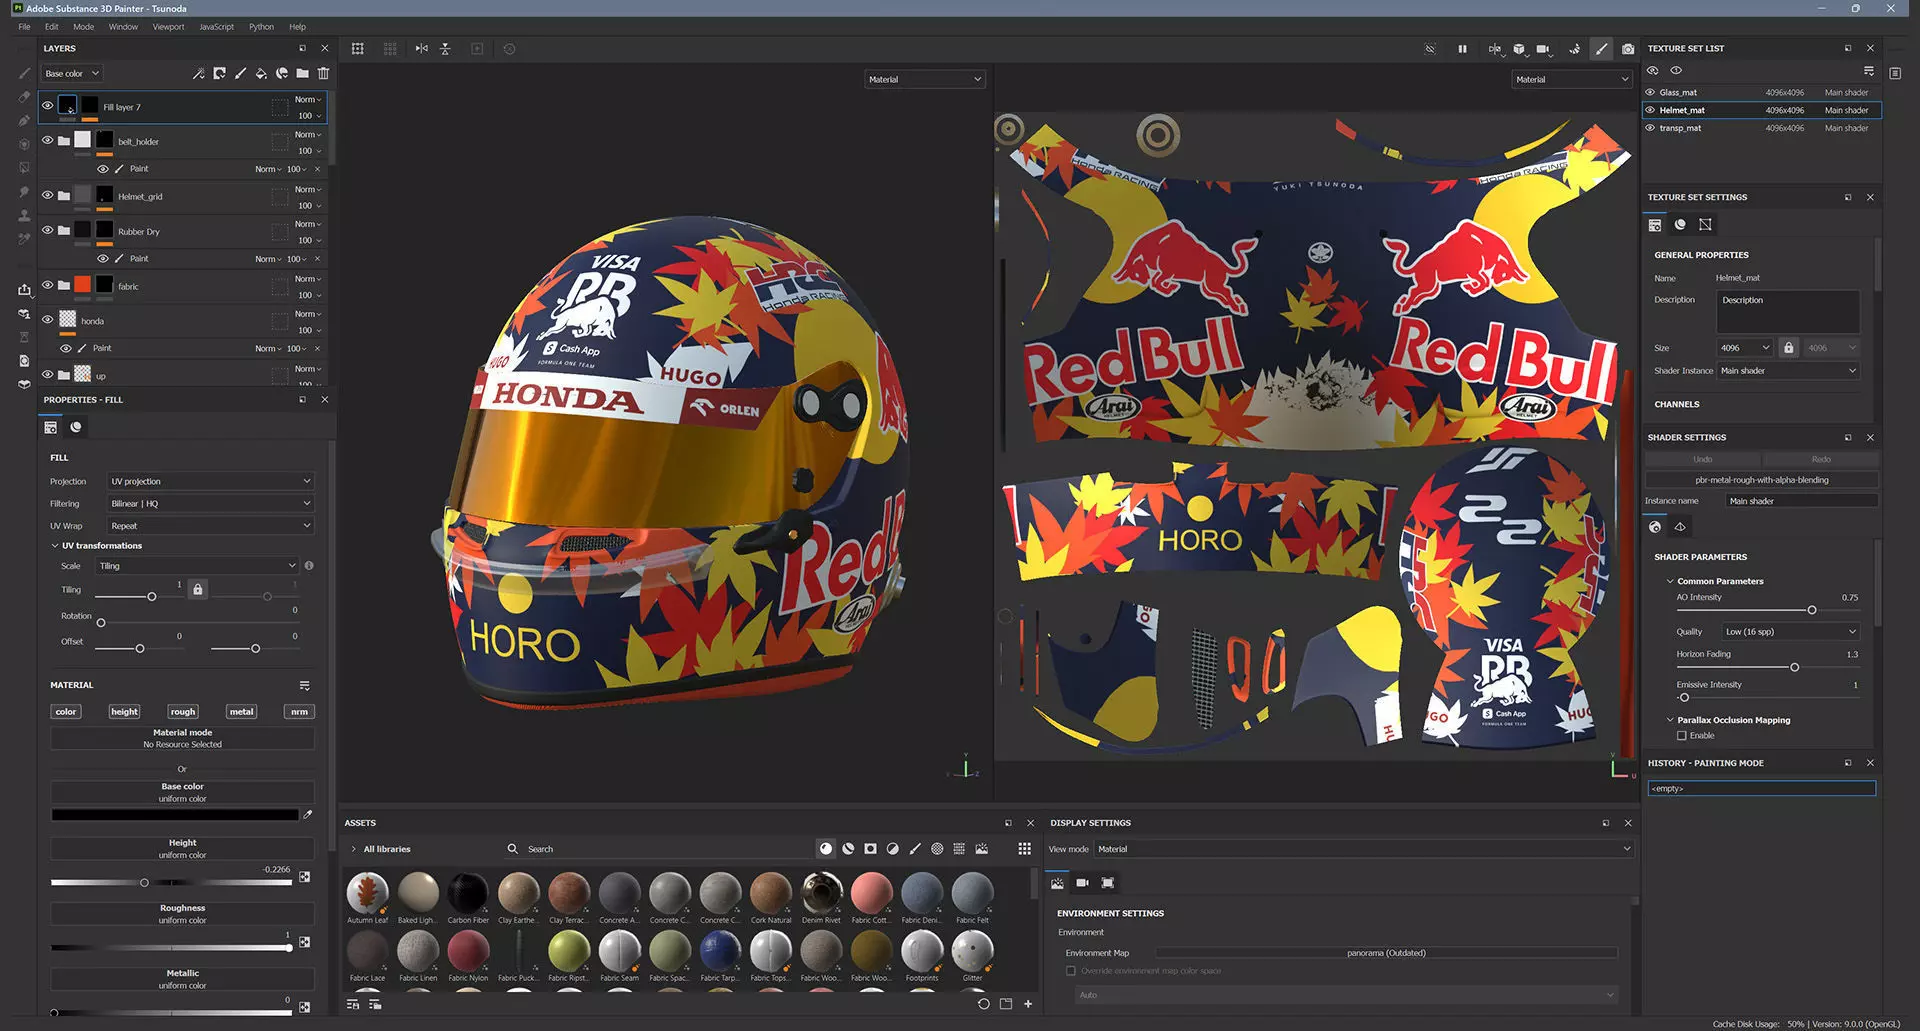Open the 3D viewport Material dropdown

pyautogui.click(x=925, y=79)
